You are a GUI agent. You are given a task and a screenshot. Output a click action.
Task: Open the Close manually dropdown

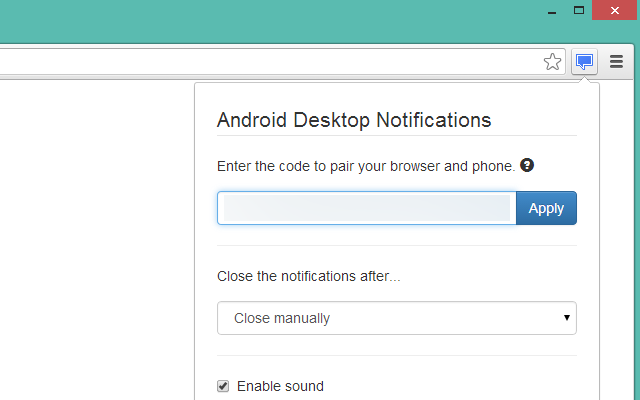pyautogui.click(x=397, y=318)
